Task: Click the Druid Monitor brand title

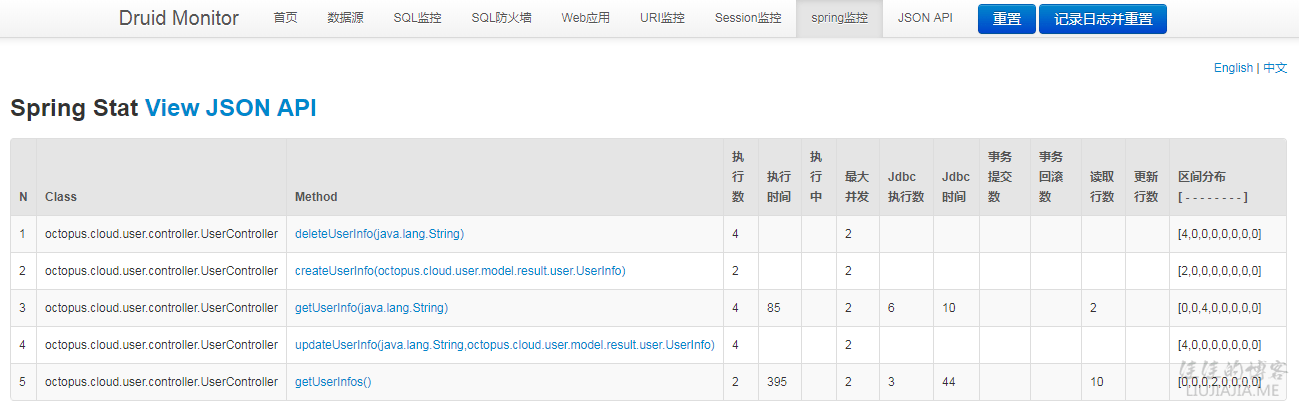Action: click(x=179, y=18)
